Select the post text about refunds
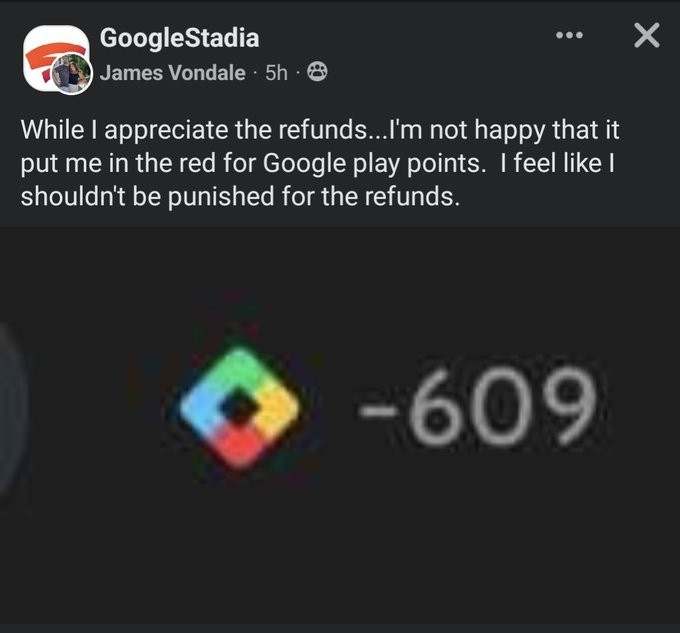Screen dimensions: 680x633 click(x=320, y=163)
